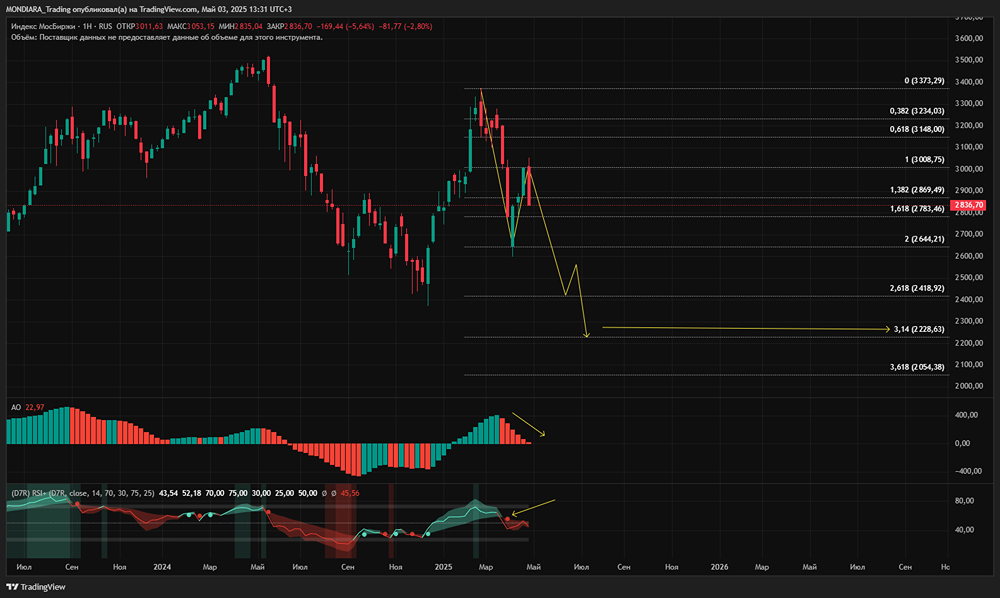Select Fibonacci level 3,618 (2 054,38) label

917,367
